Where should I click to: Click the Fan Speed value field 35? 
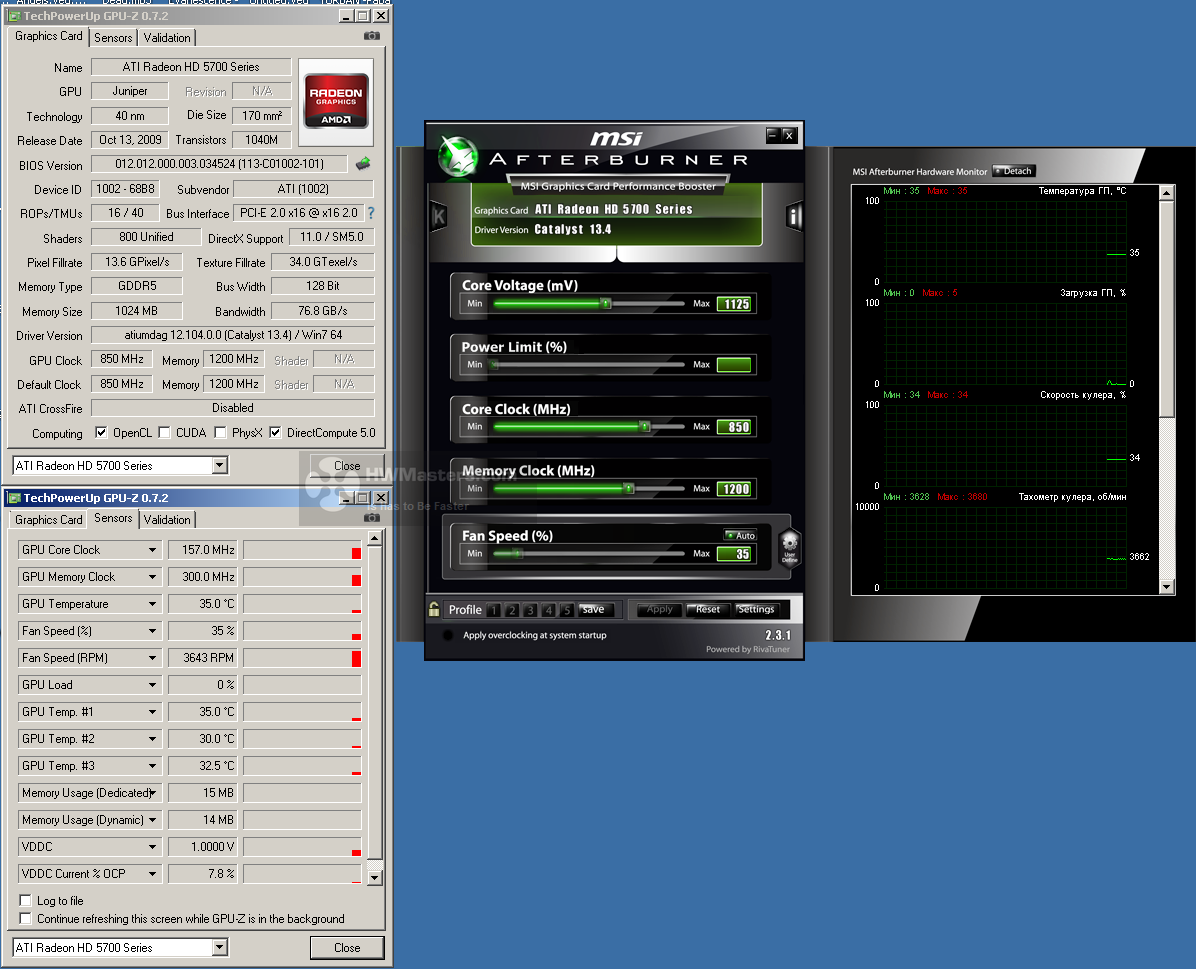736,554
